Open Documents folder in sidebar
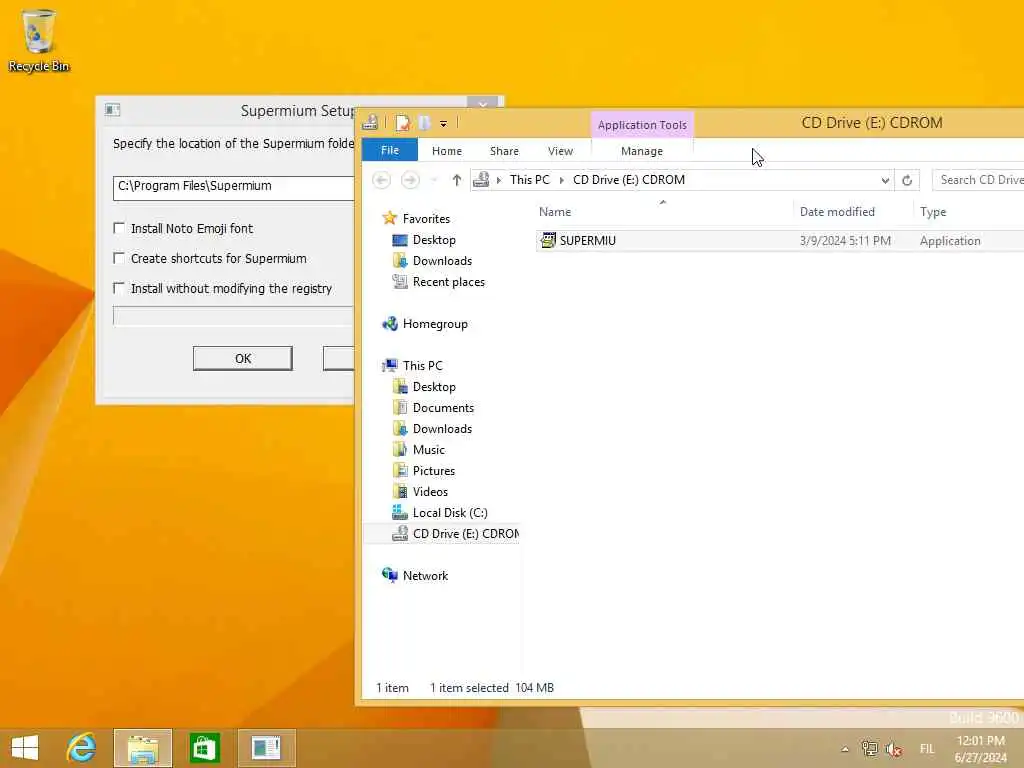This screenshot has width=1024, height=768. [443, 408]
